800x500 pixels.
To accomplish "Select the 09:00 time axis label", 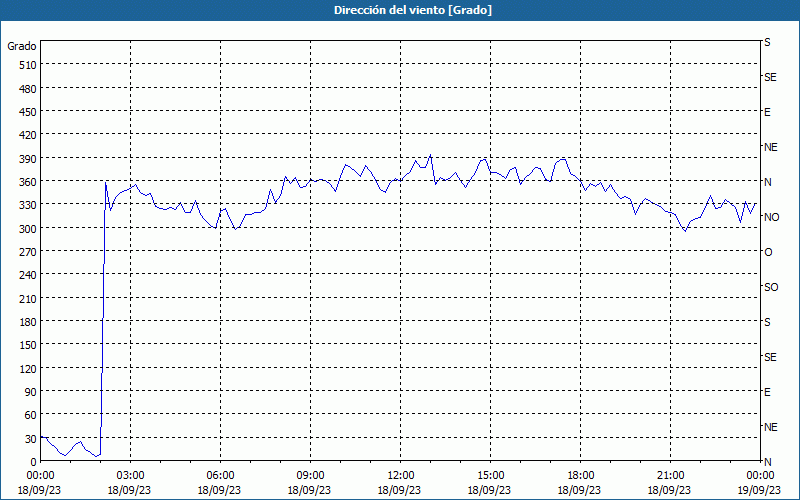I will click(x=310, y=476).
